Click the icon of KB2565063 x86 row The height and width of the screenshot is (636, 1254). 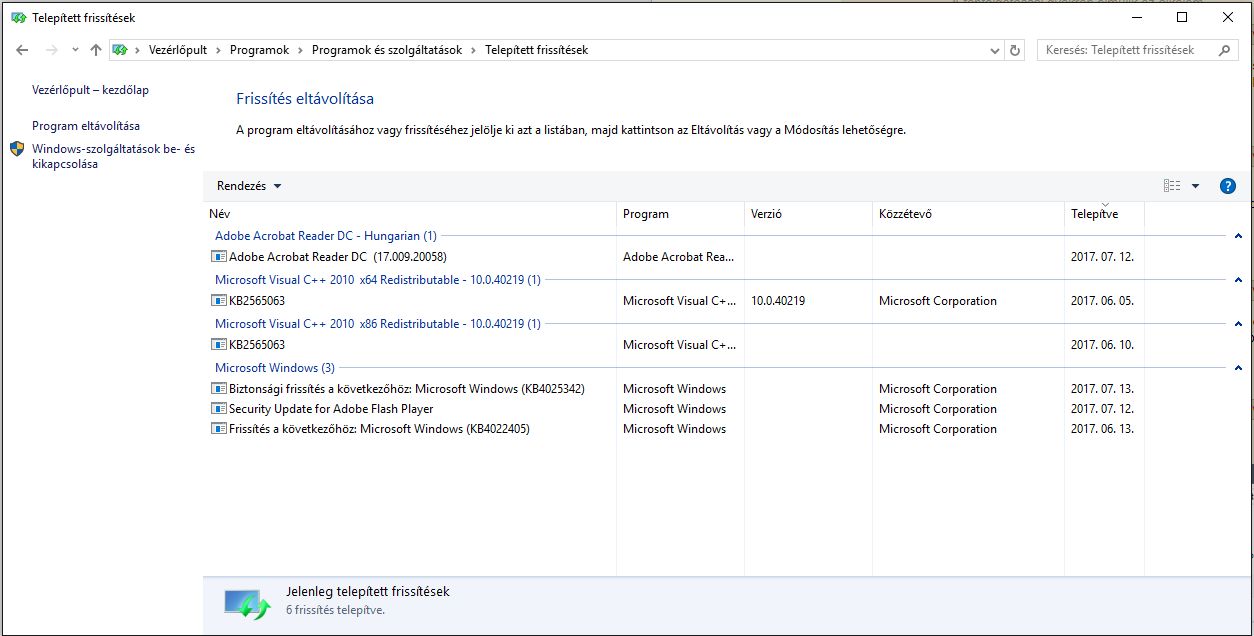point(219,345)
